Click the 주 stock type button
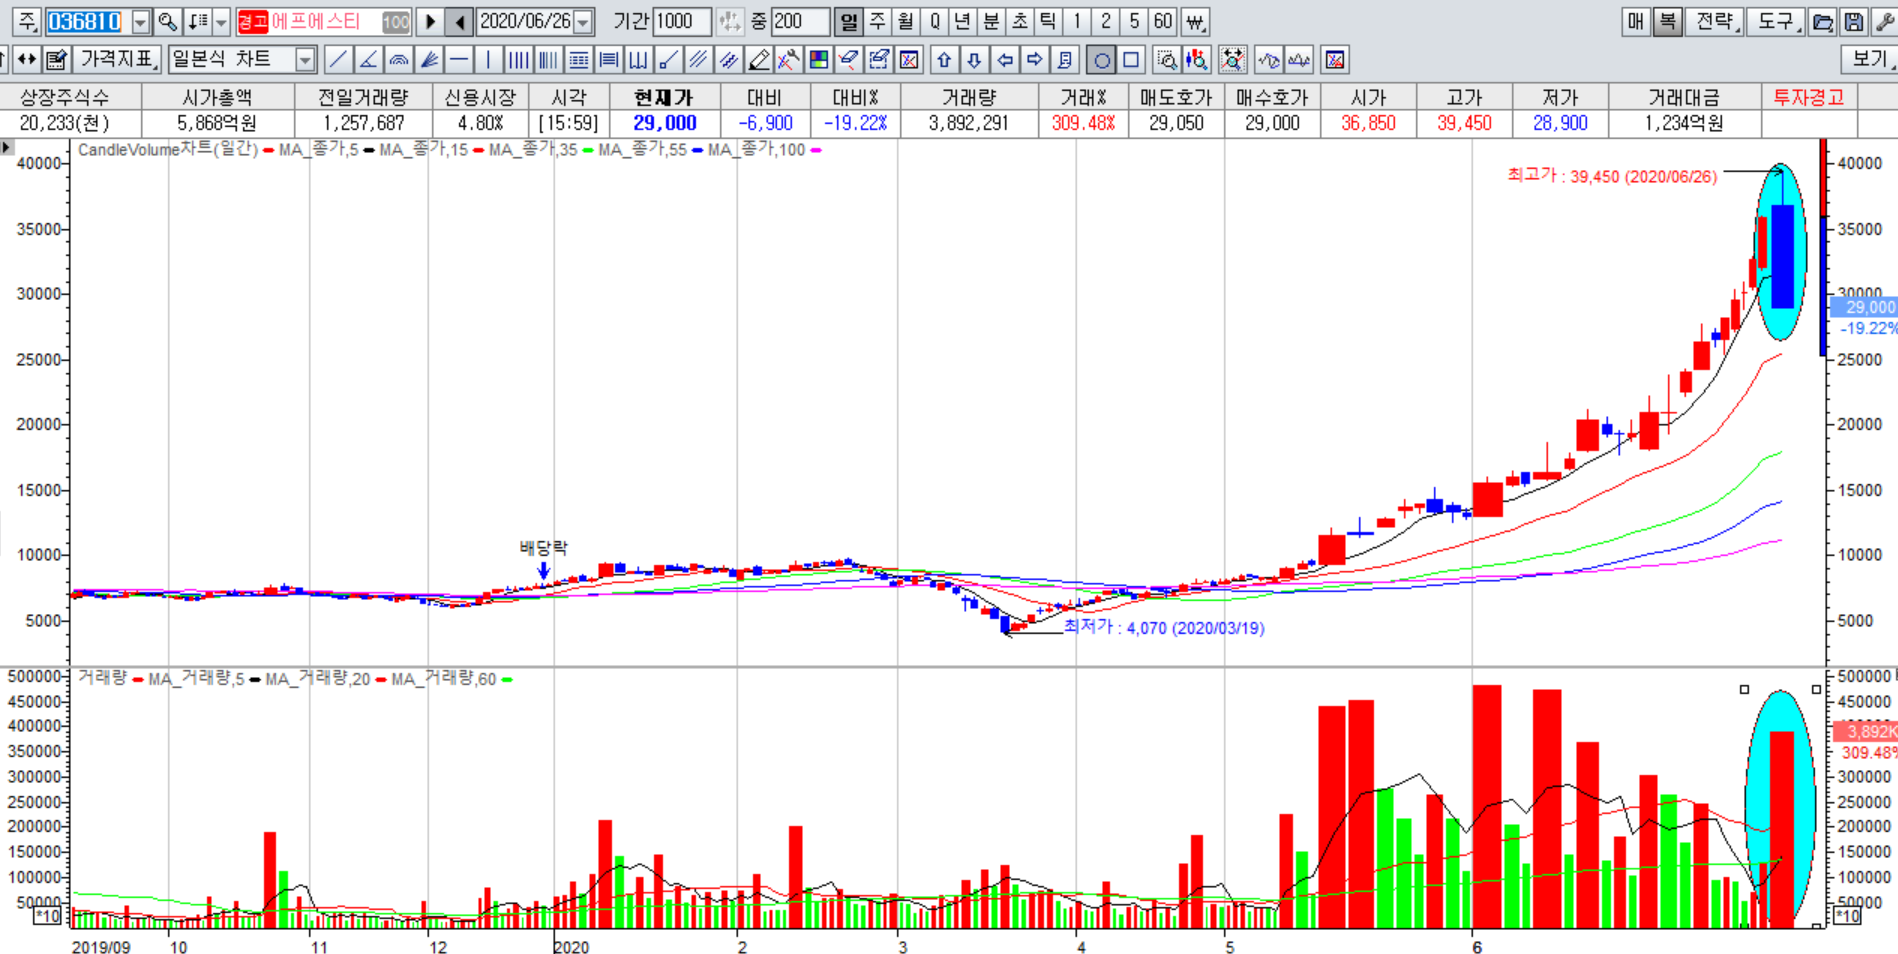 [27, 21]
